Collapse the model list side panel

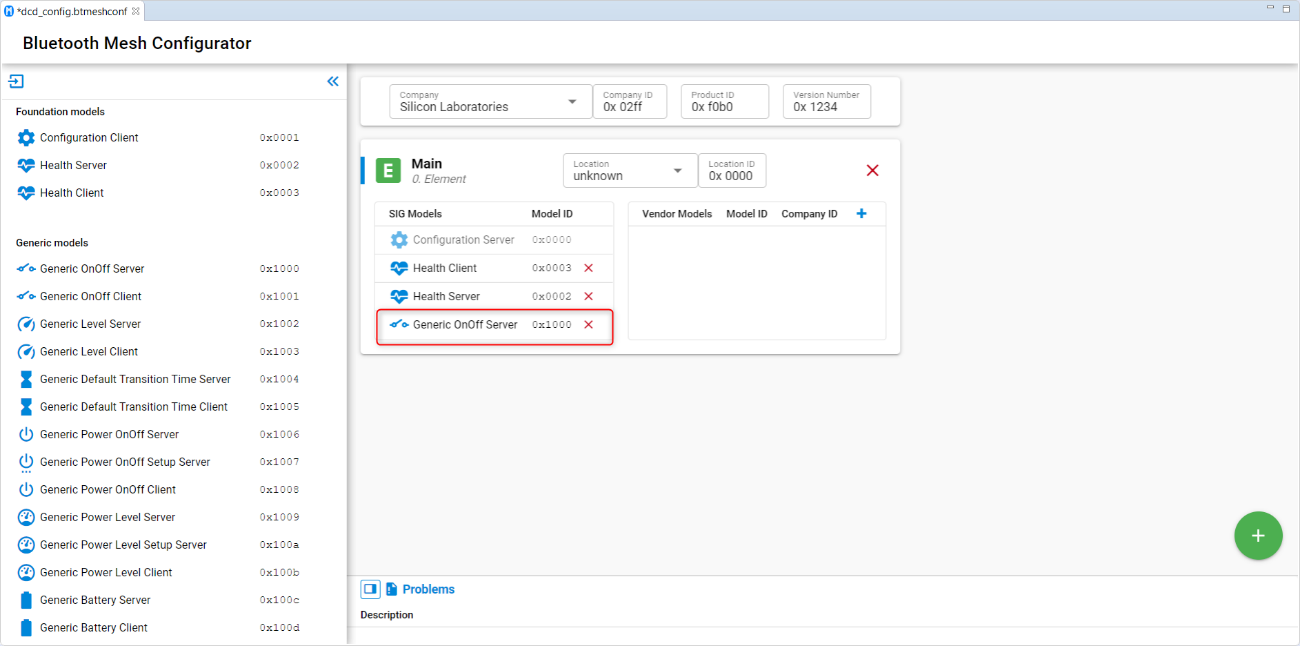[x=333, y=81]
